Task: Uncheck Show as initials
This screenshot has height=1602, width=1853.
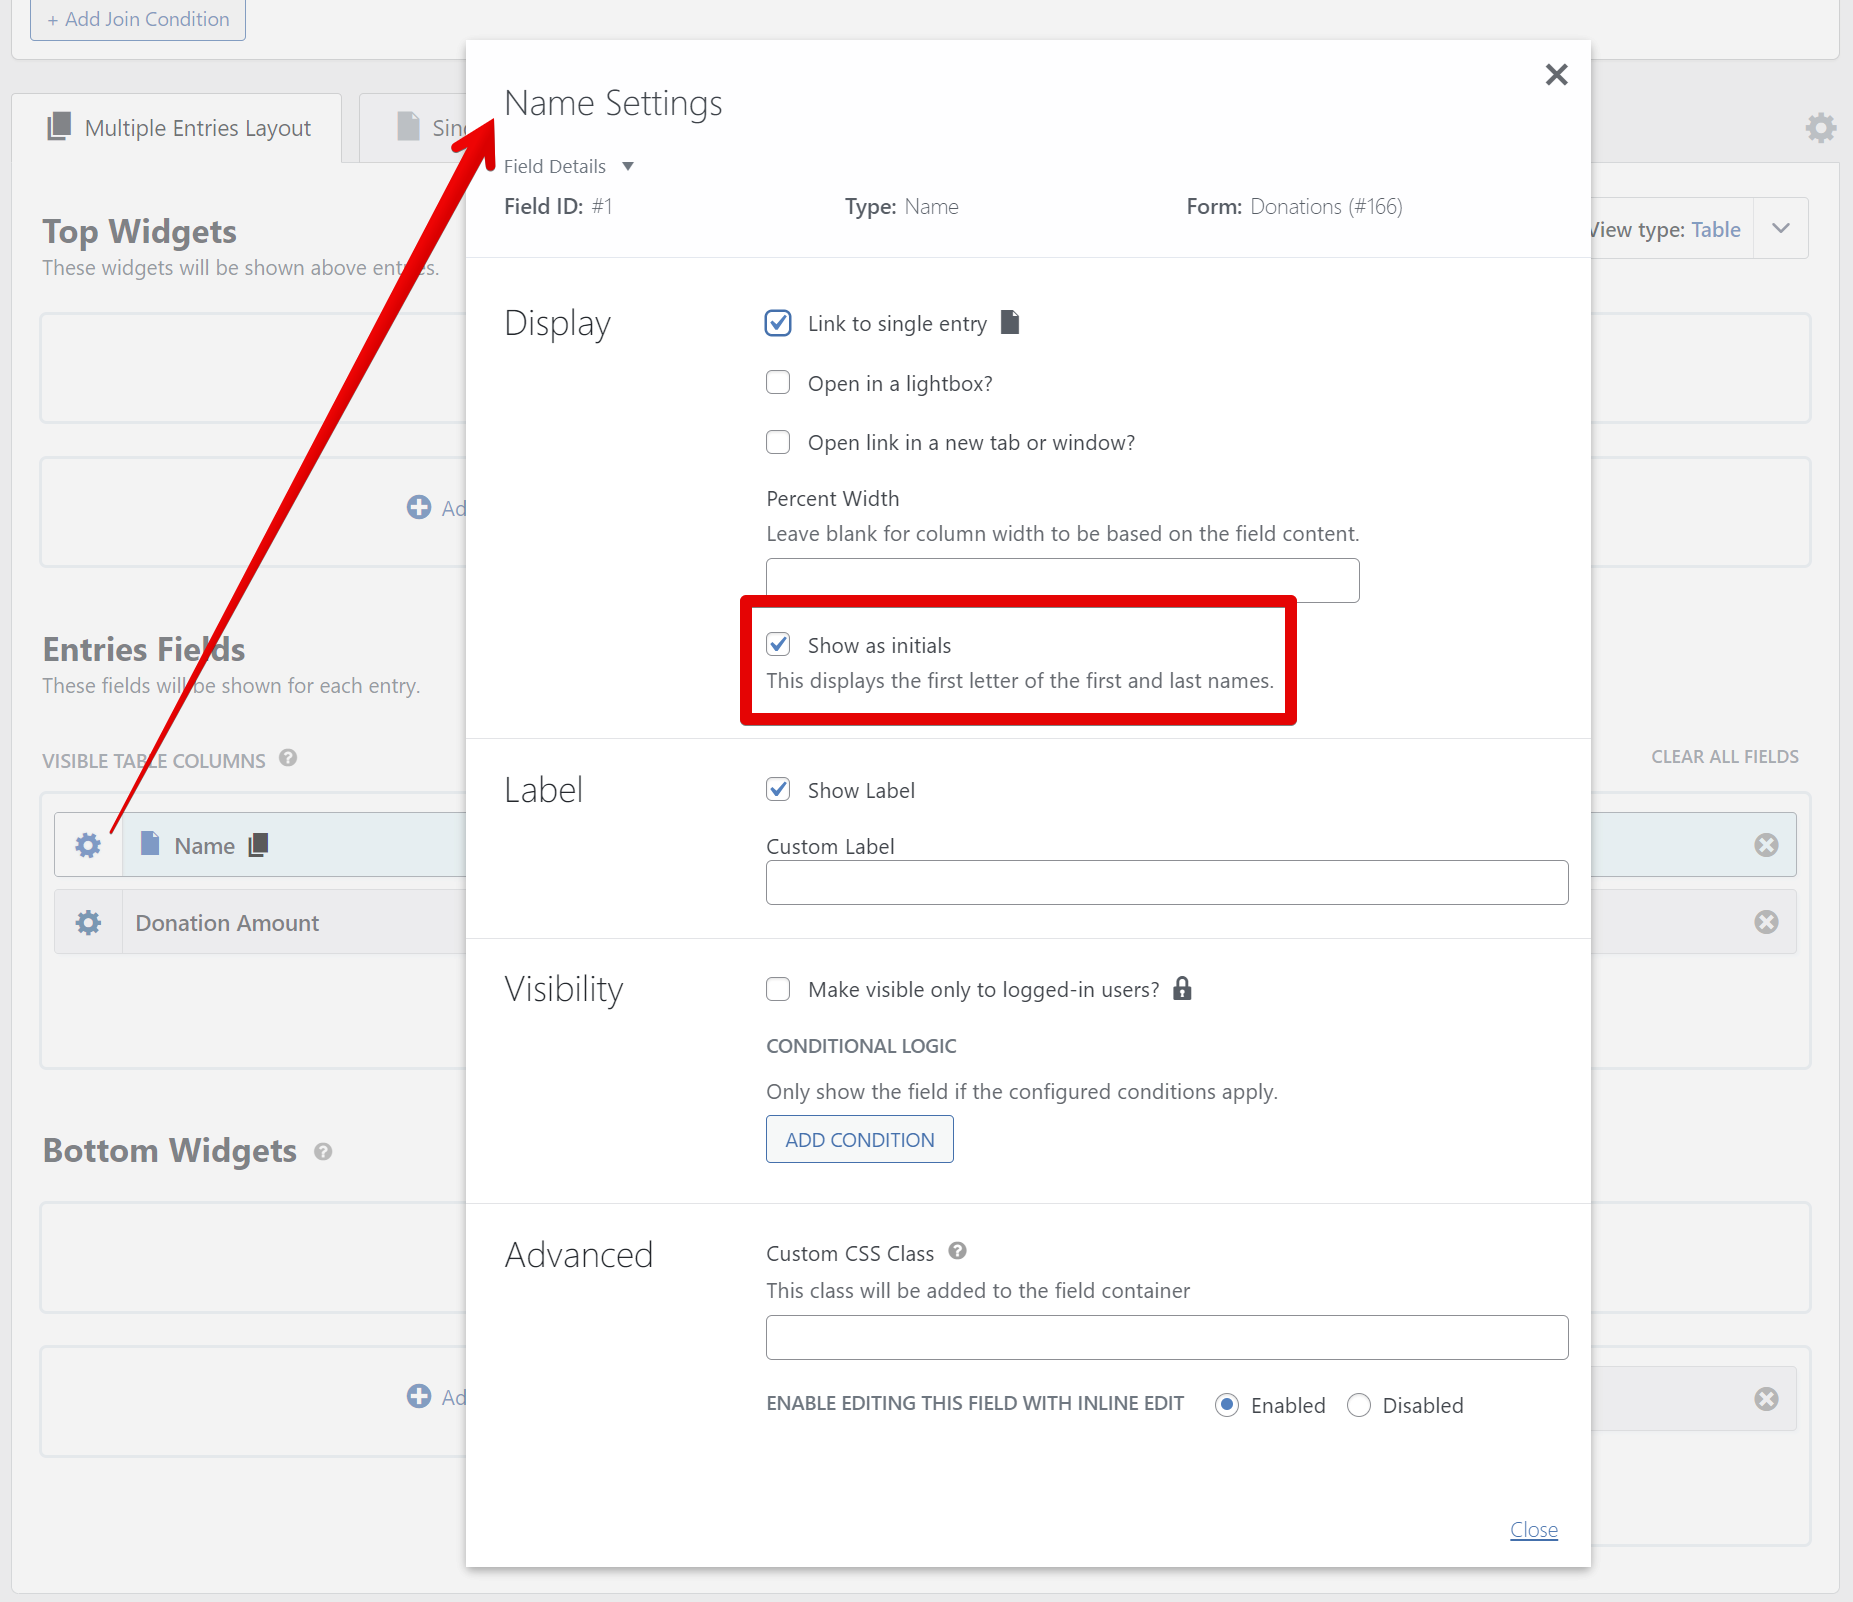Action: tap(779, 644)
